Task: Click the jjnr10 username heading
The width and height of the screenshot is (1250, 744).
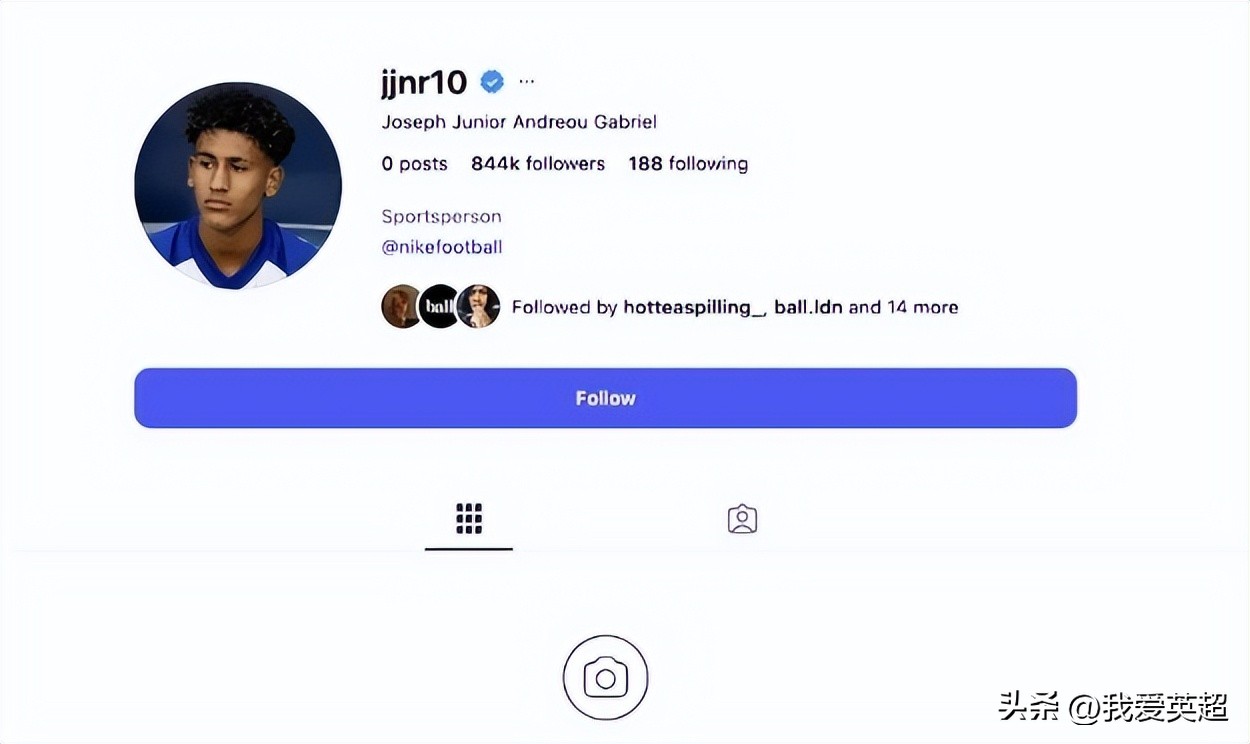Action: (424, 83)
